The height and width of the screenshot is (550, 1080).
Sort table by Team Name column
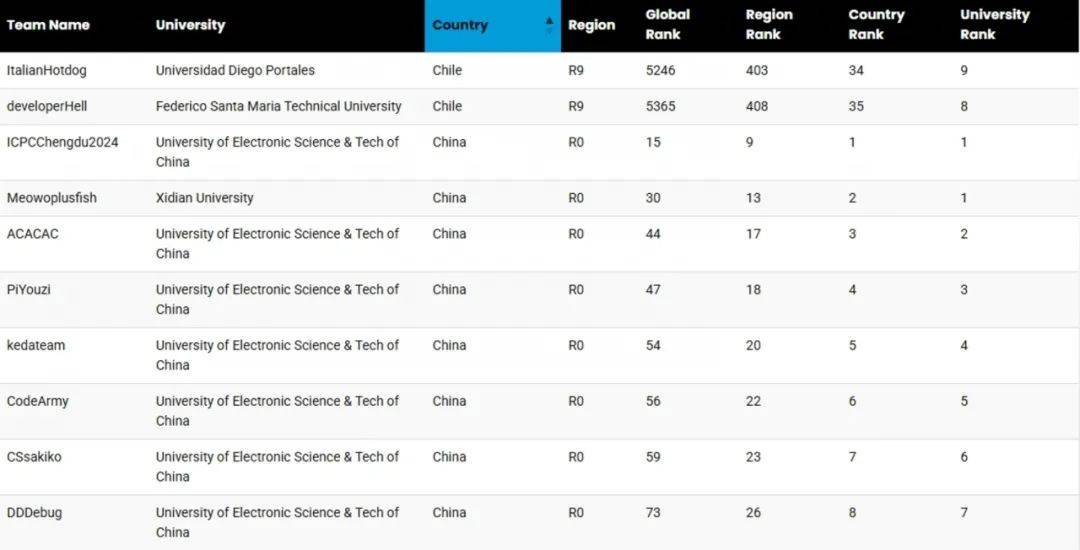[x=48, y=25]
